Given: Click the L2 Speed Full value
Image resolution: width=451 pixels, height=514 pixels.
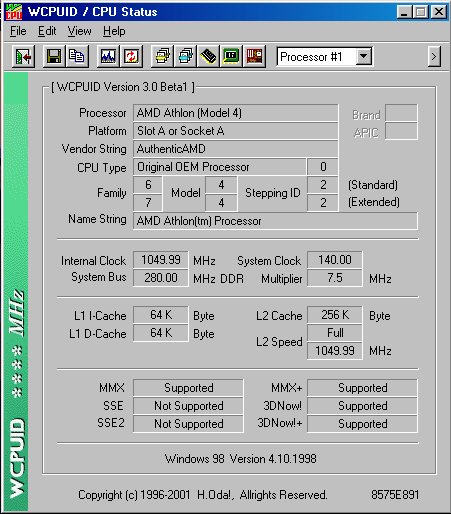Looking at the screenshot, I should (335, 333).
